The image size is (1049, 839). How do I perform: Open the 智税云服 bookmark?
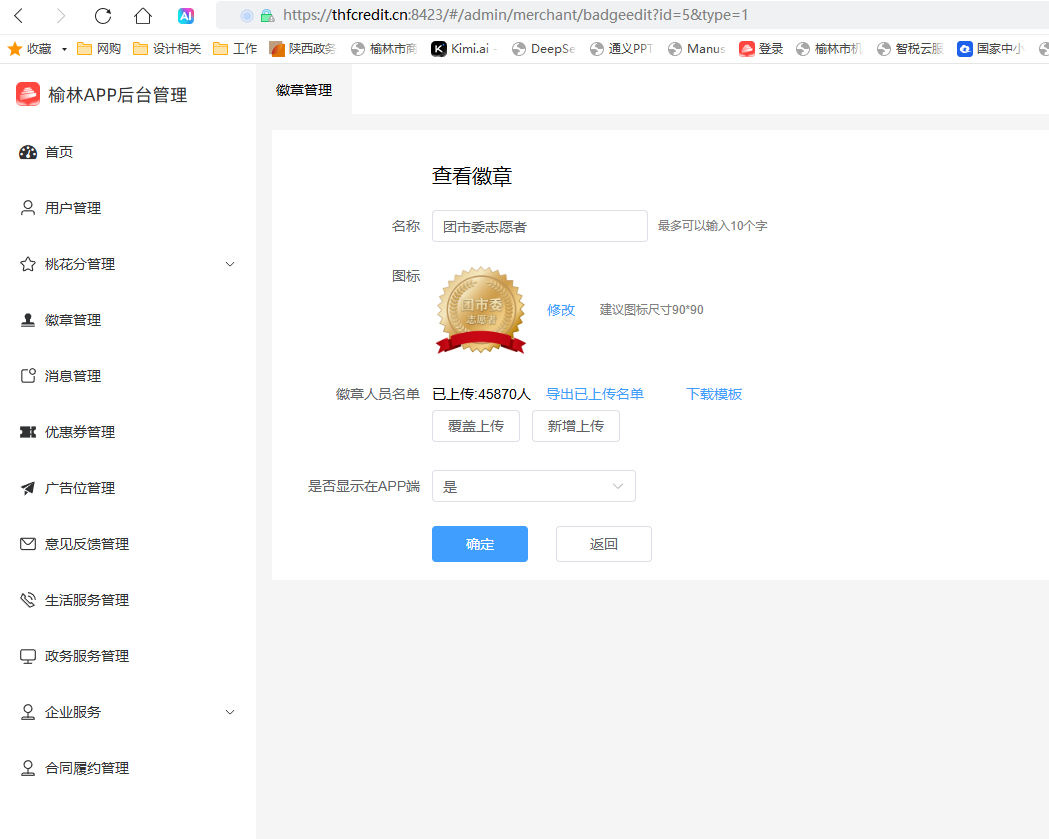click(910, 49)
